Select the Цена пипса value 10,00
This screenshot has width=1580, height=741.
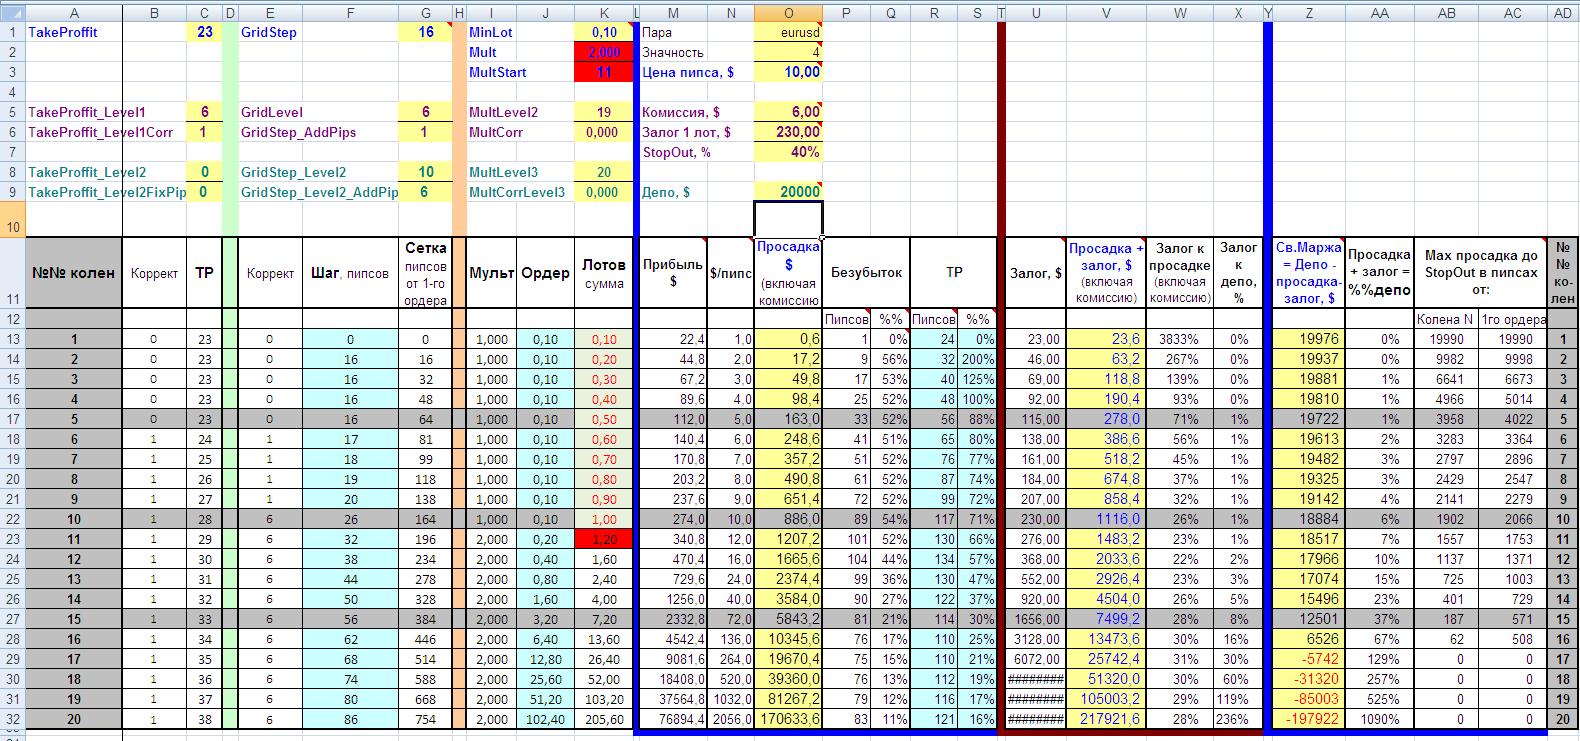coord(788,72)
